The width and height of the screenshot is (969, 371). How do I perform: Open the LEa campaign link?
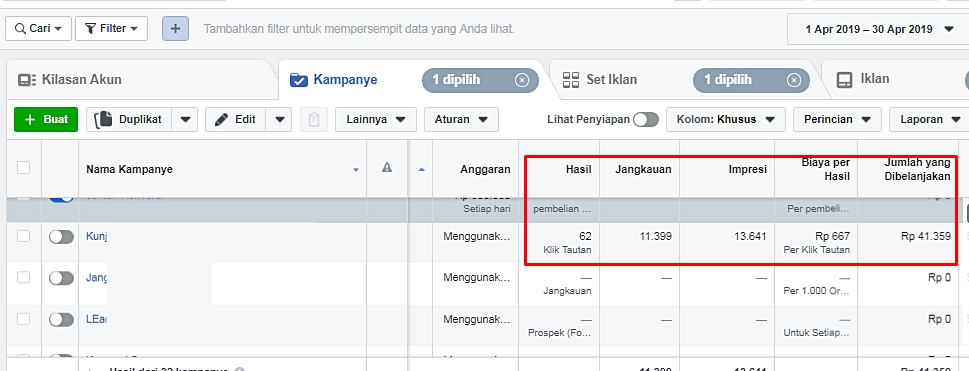(96, 320)
